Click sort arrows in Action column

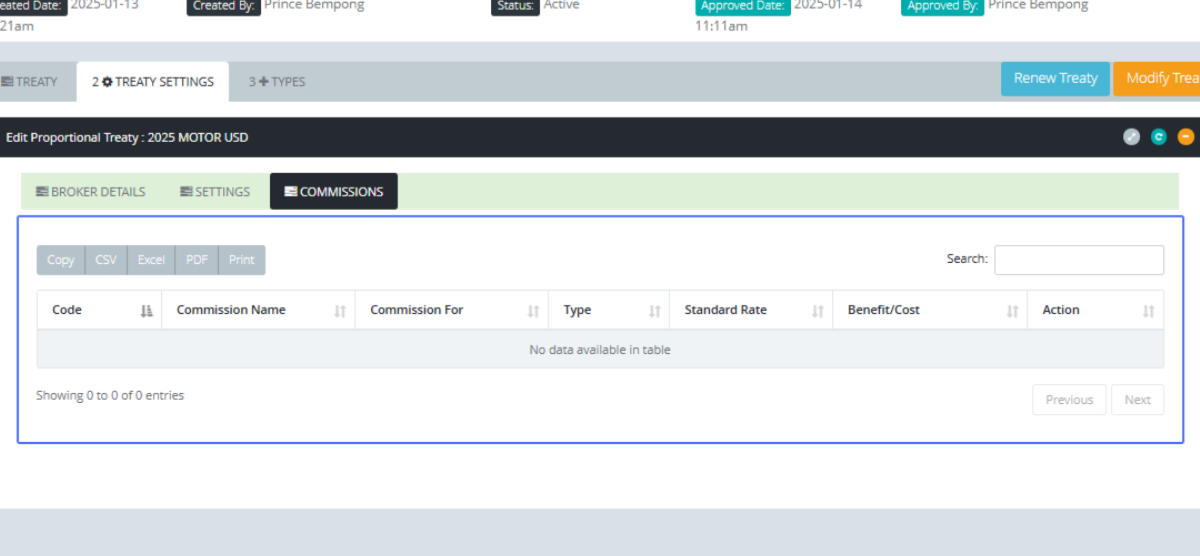1148,311
